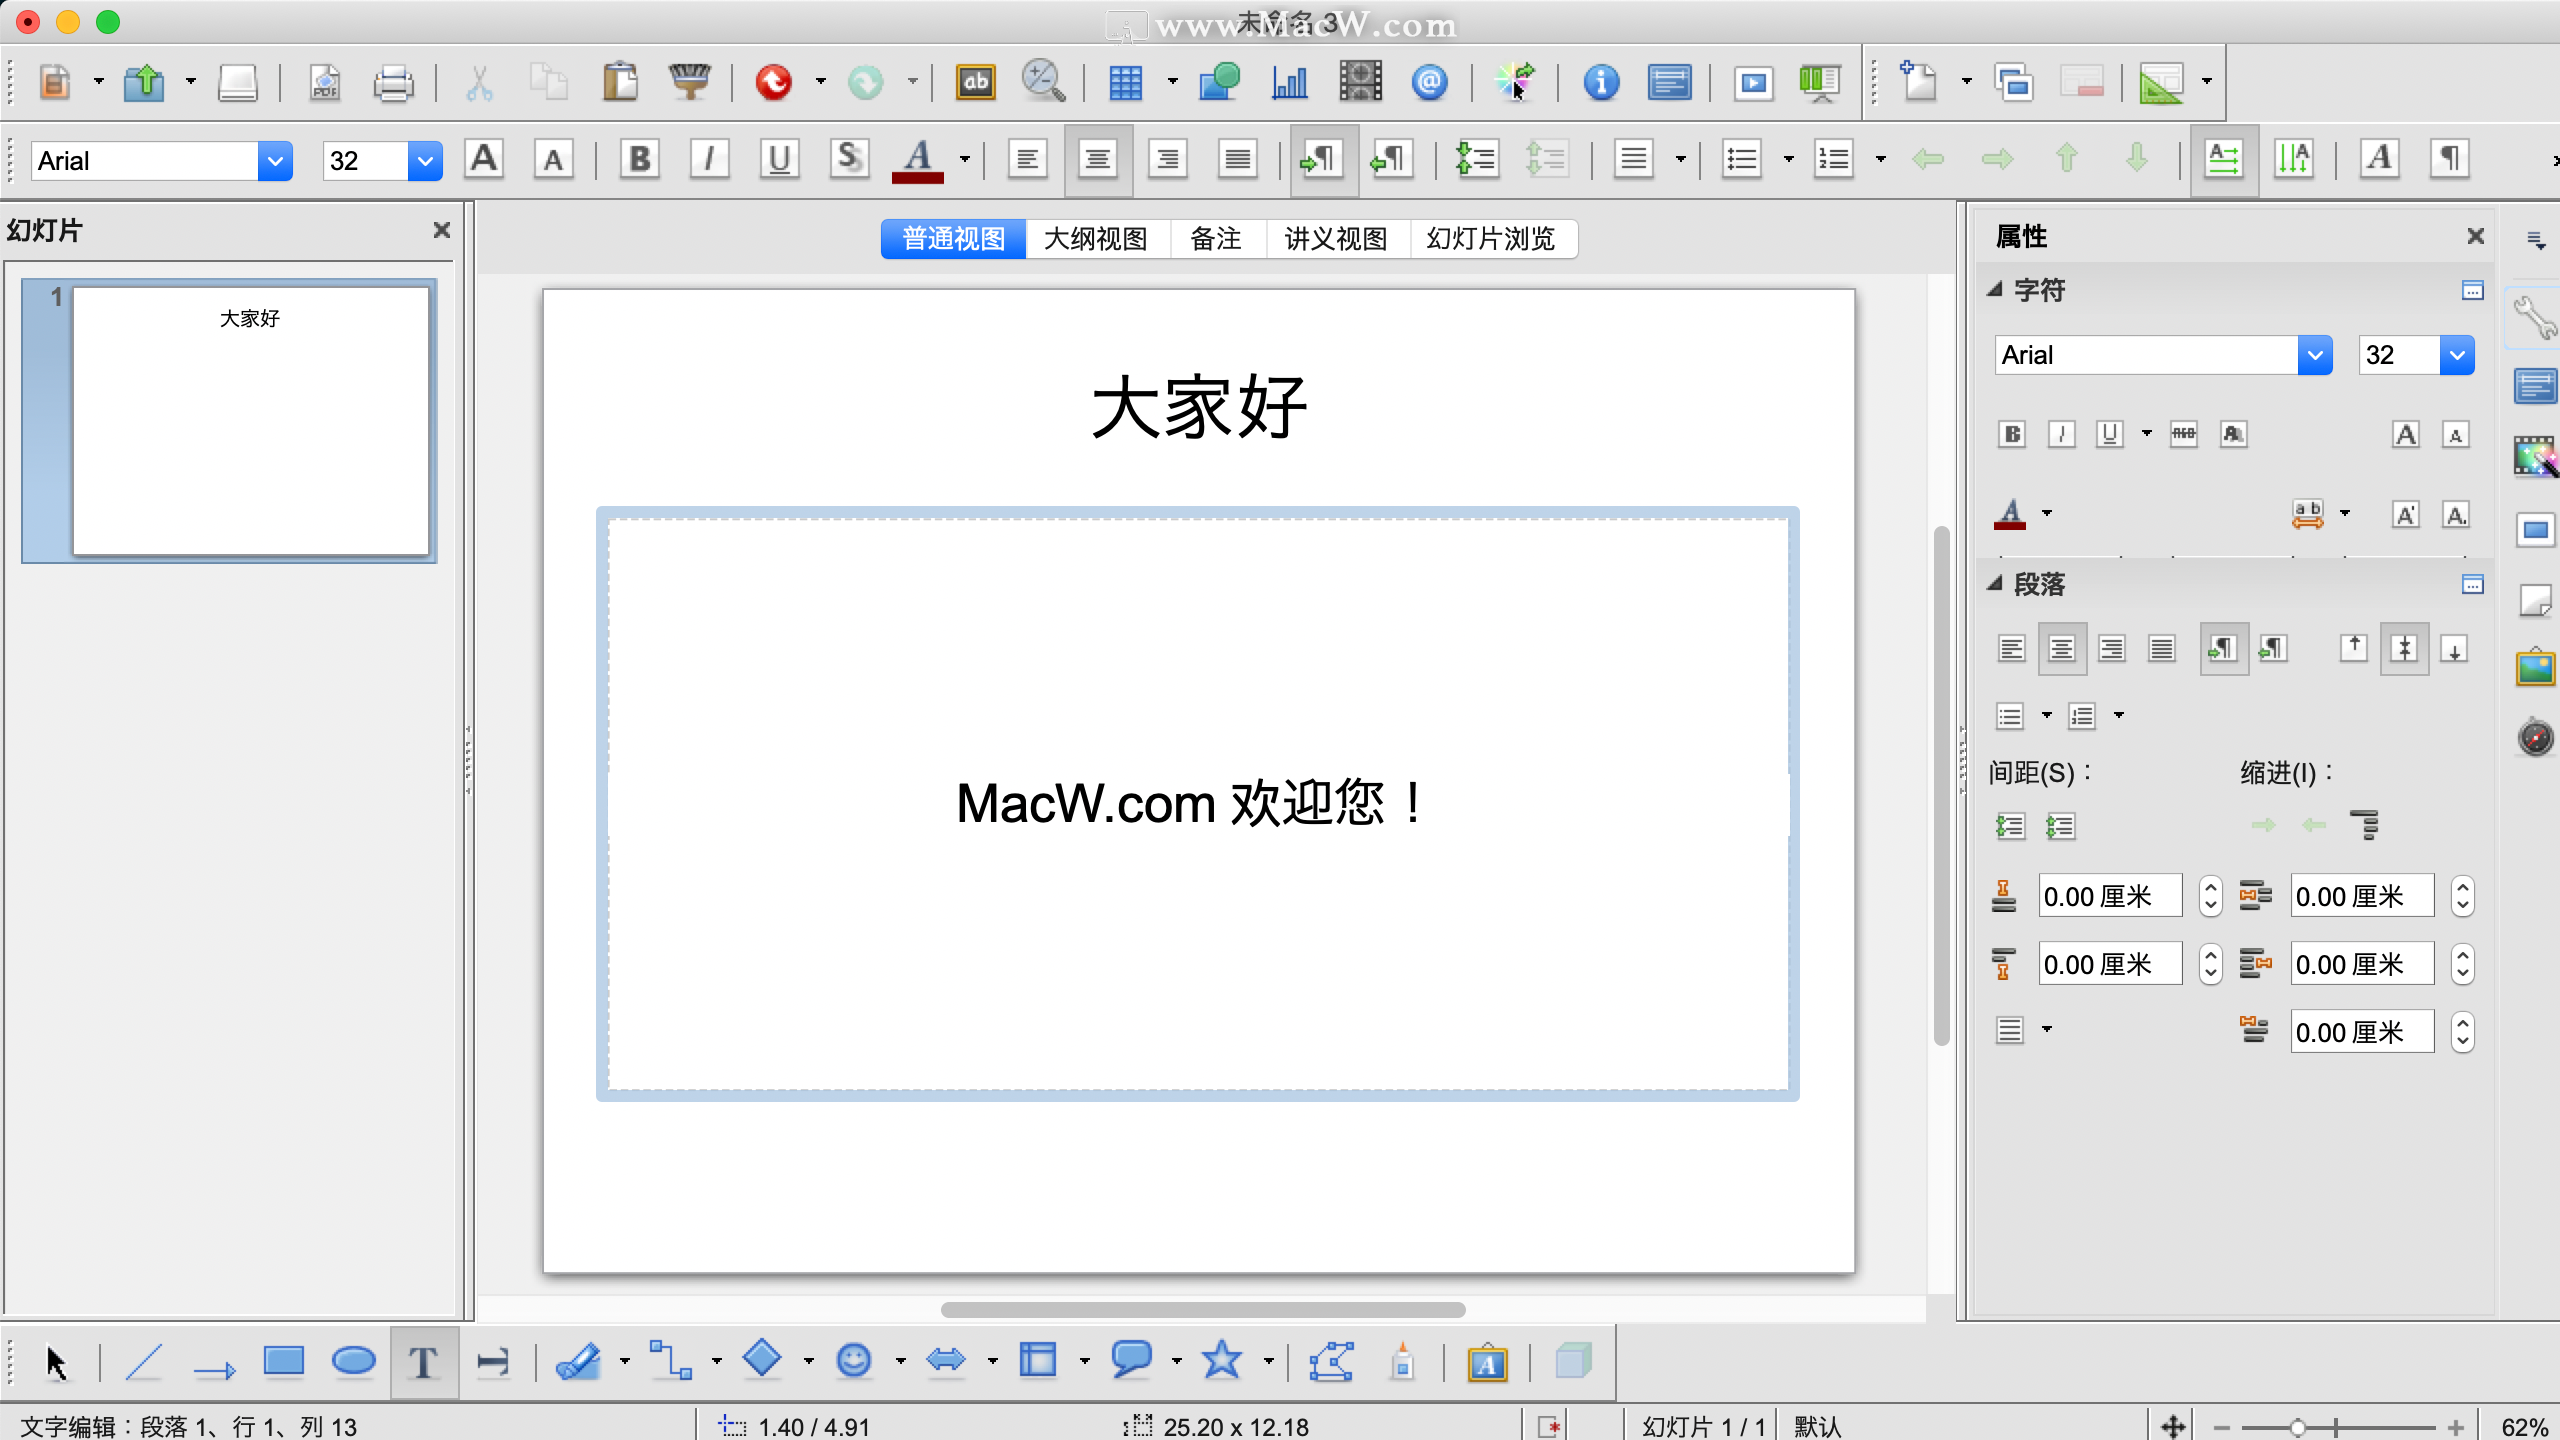Open more options for 段落 section

click(x=2472, y=584)
